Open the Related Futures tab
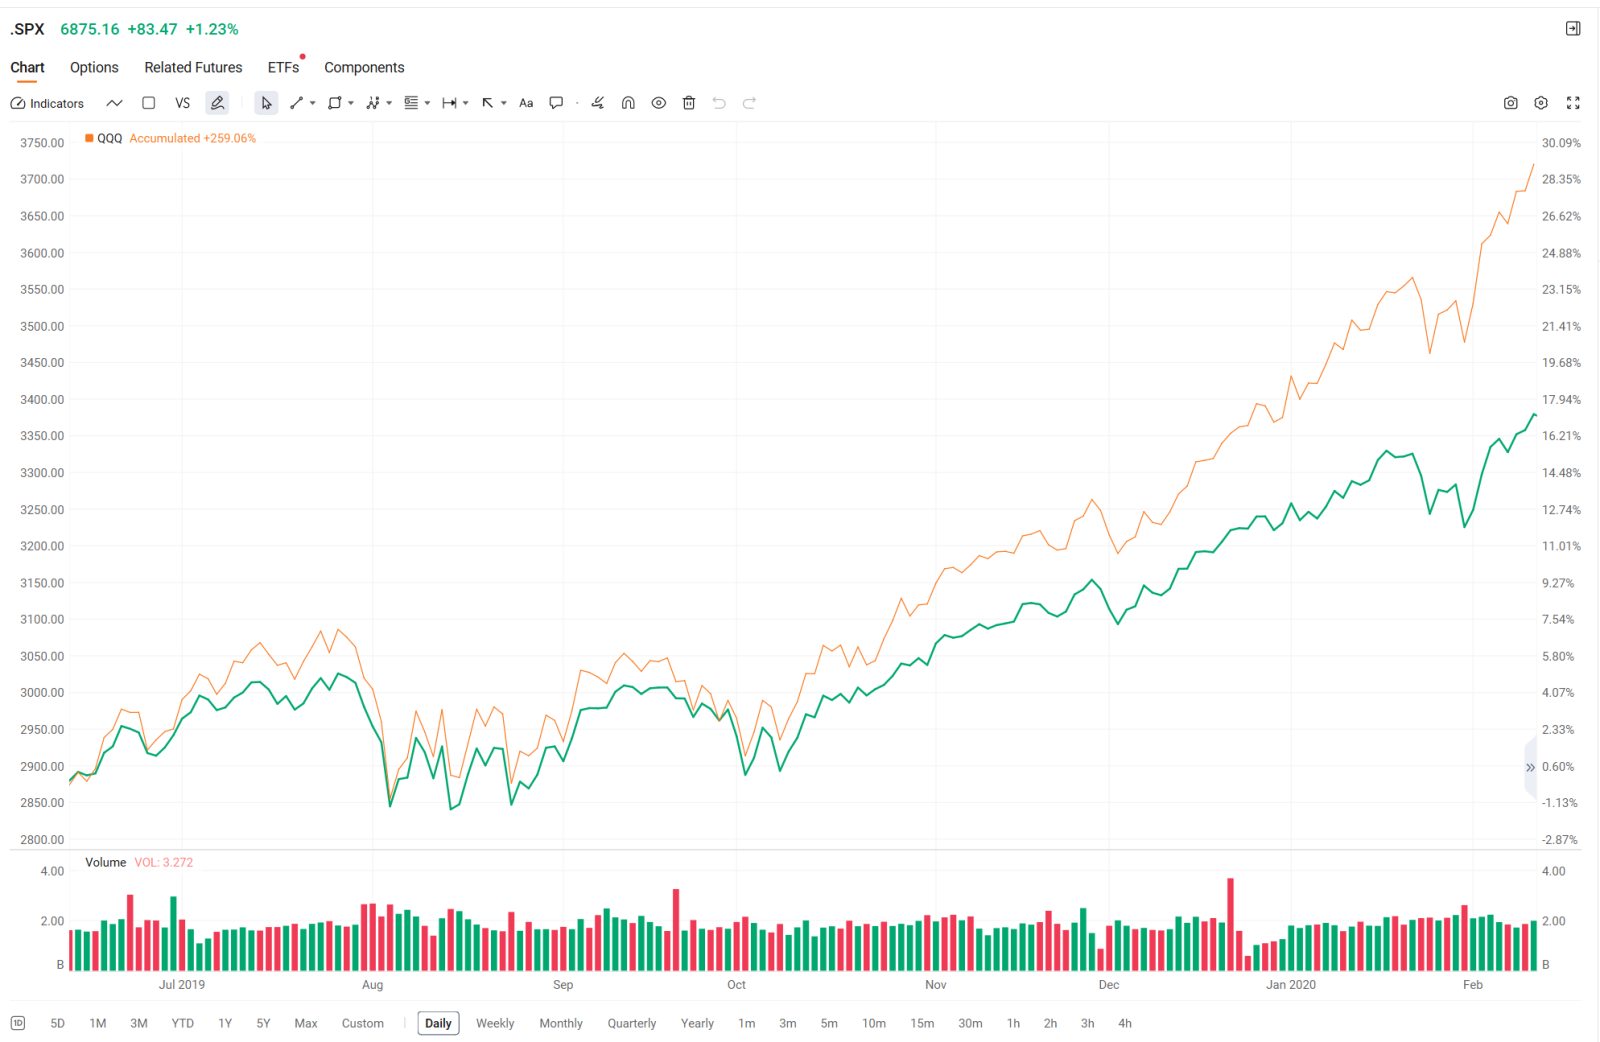Viewport: 1600px width, 1042px height. tap(193, 67)
